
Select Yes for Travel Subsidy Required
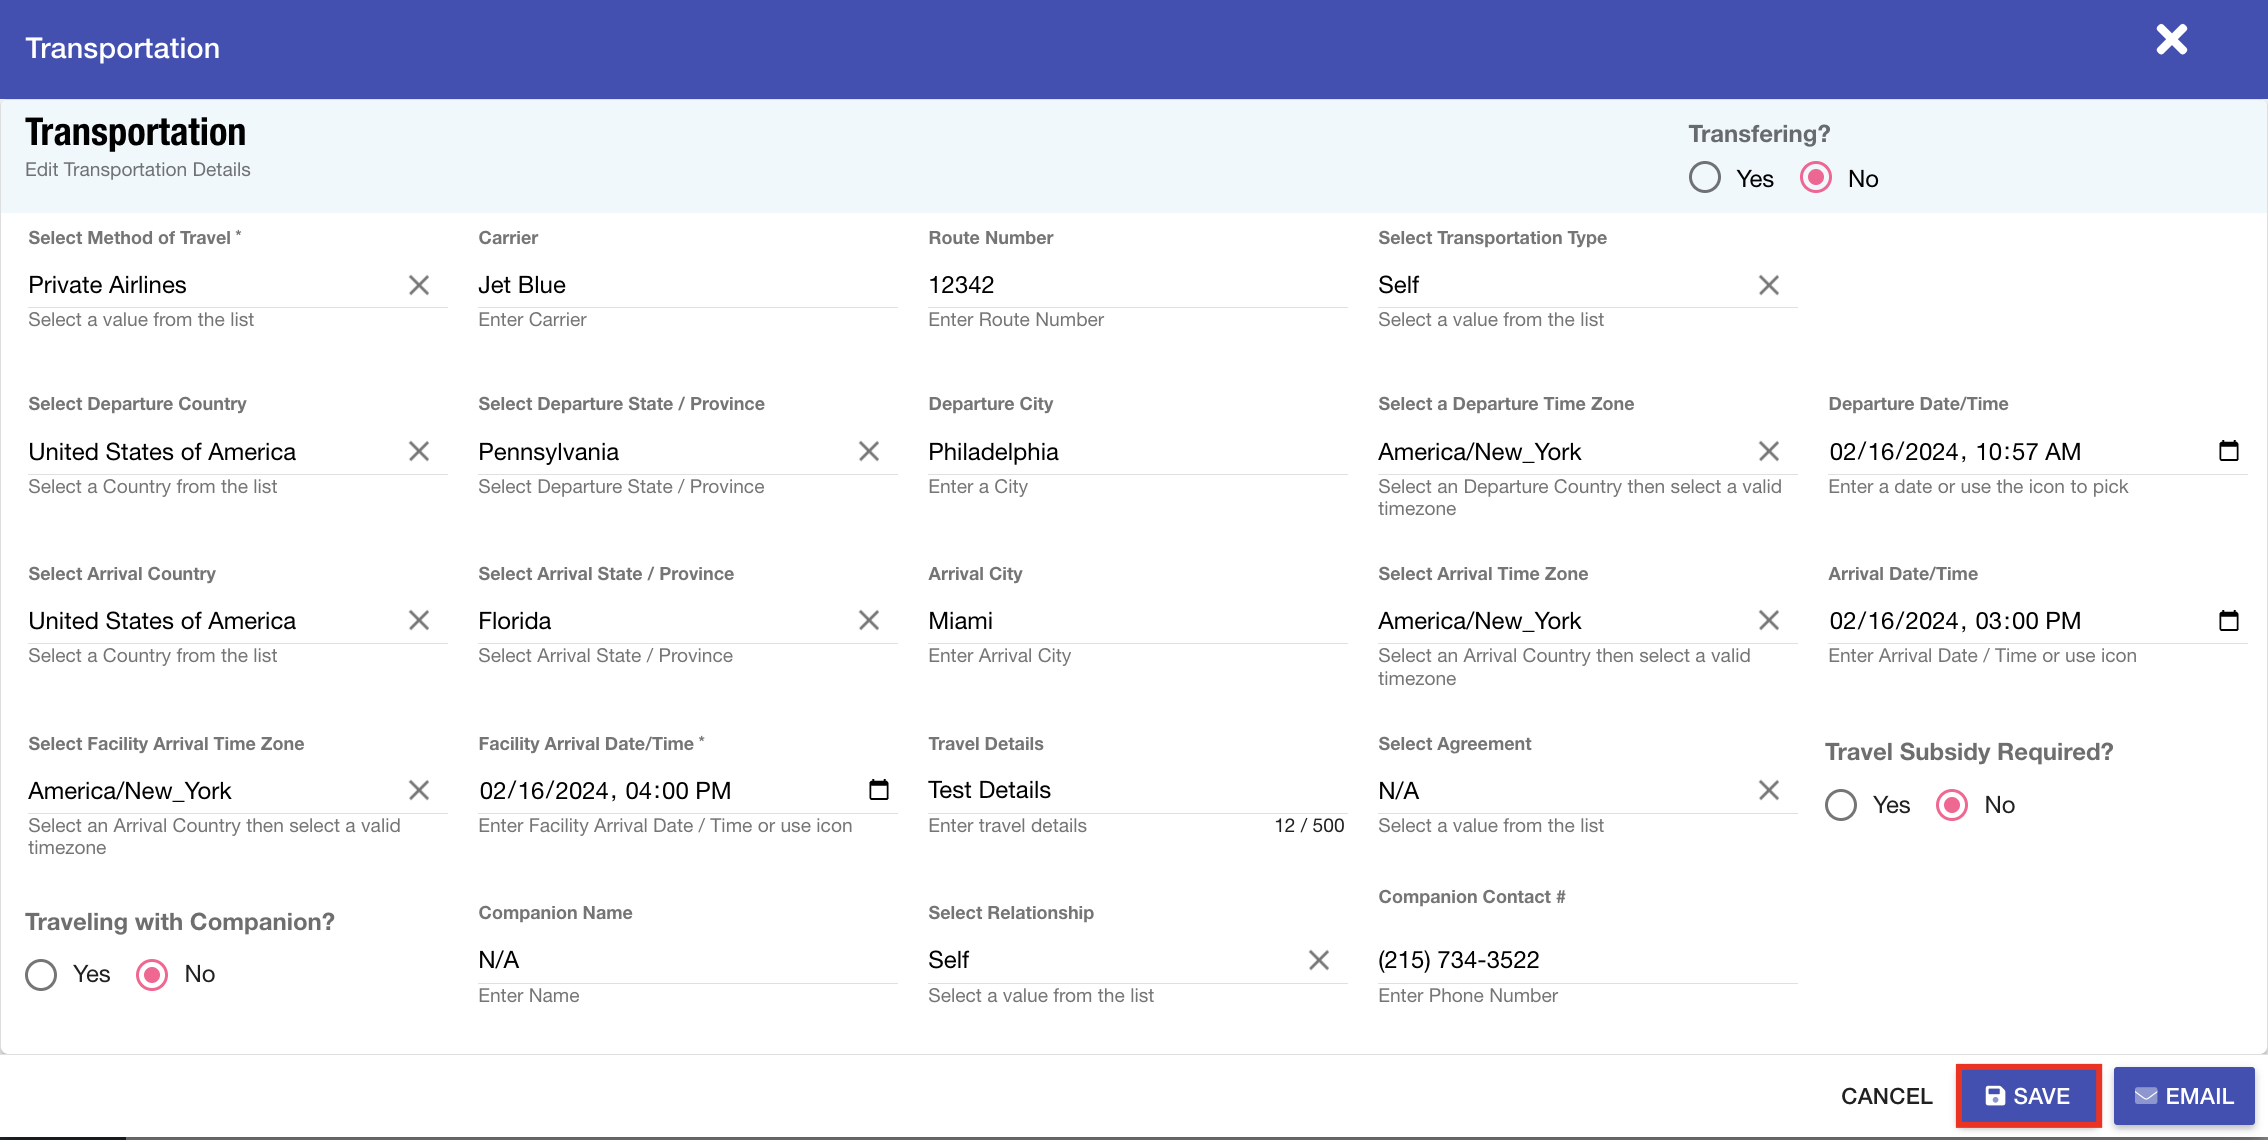point(1841,805)
